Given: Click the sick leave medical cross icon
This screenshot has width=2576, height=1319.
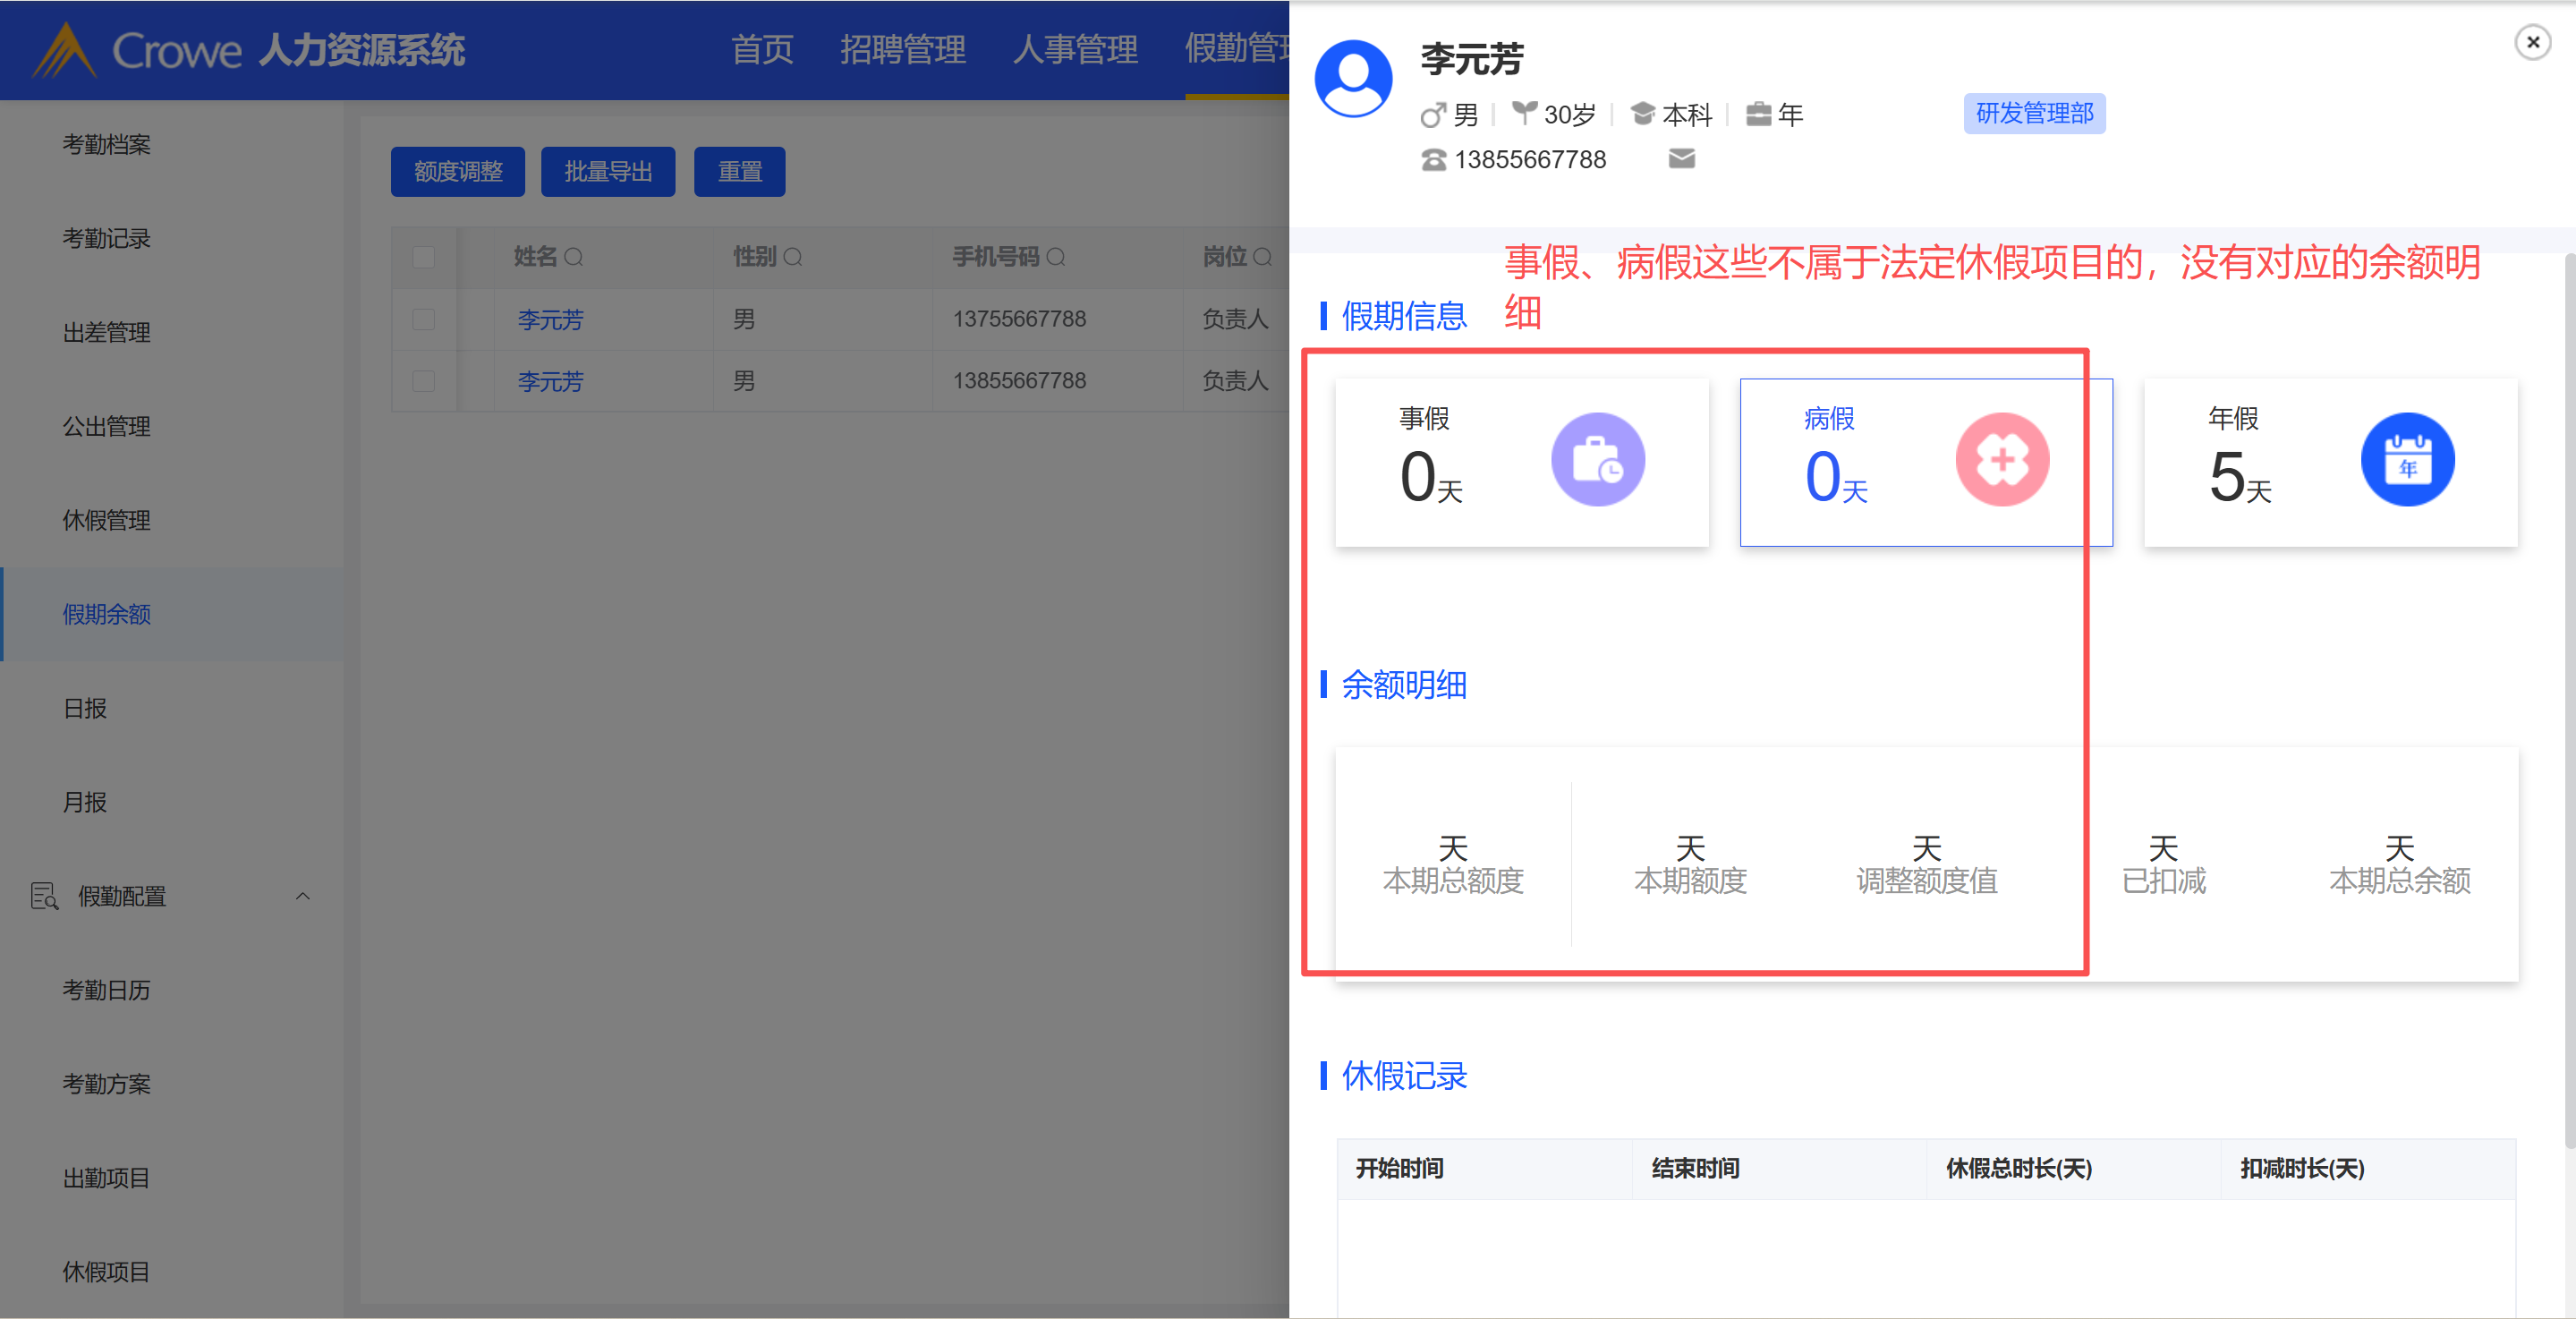Looking at the screenshot, I should 2002,460.
